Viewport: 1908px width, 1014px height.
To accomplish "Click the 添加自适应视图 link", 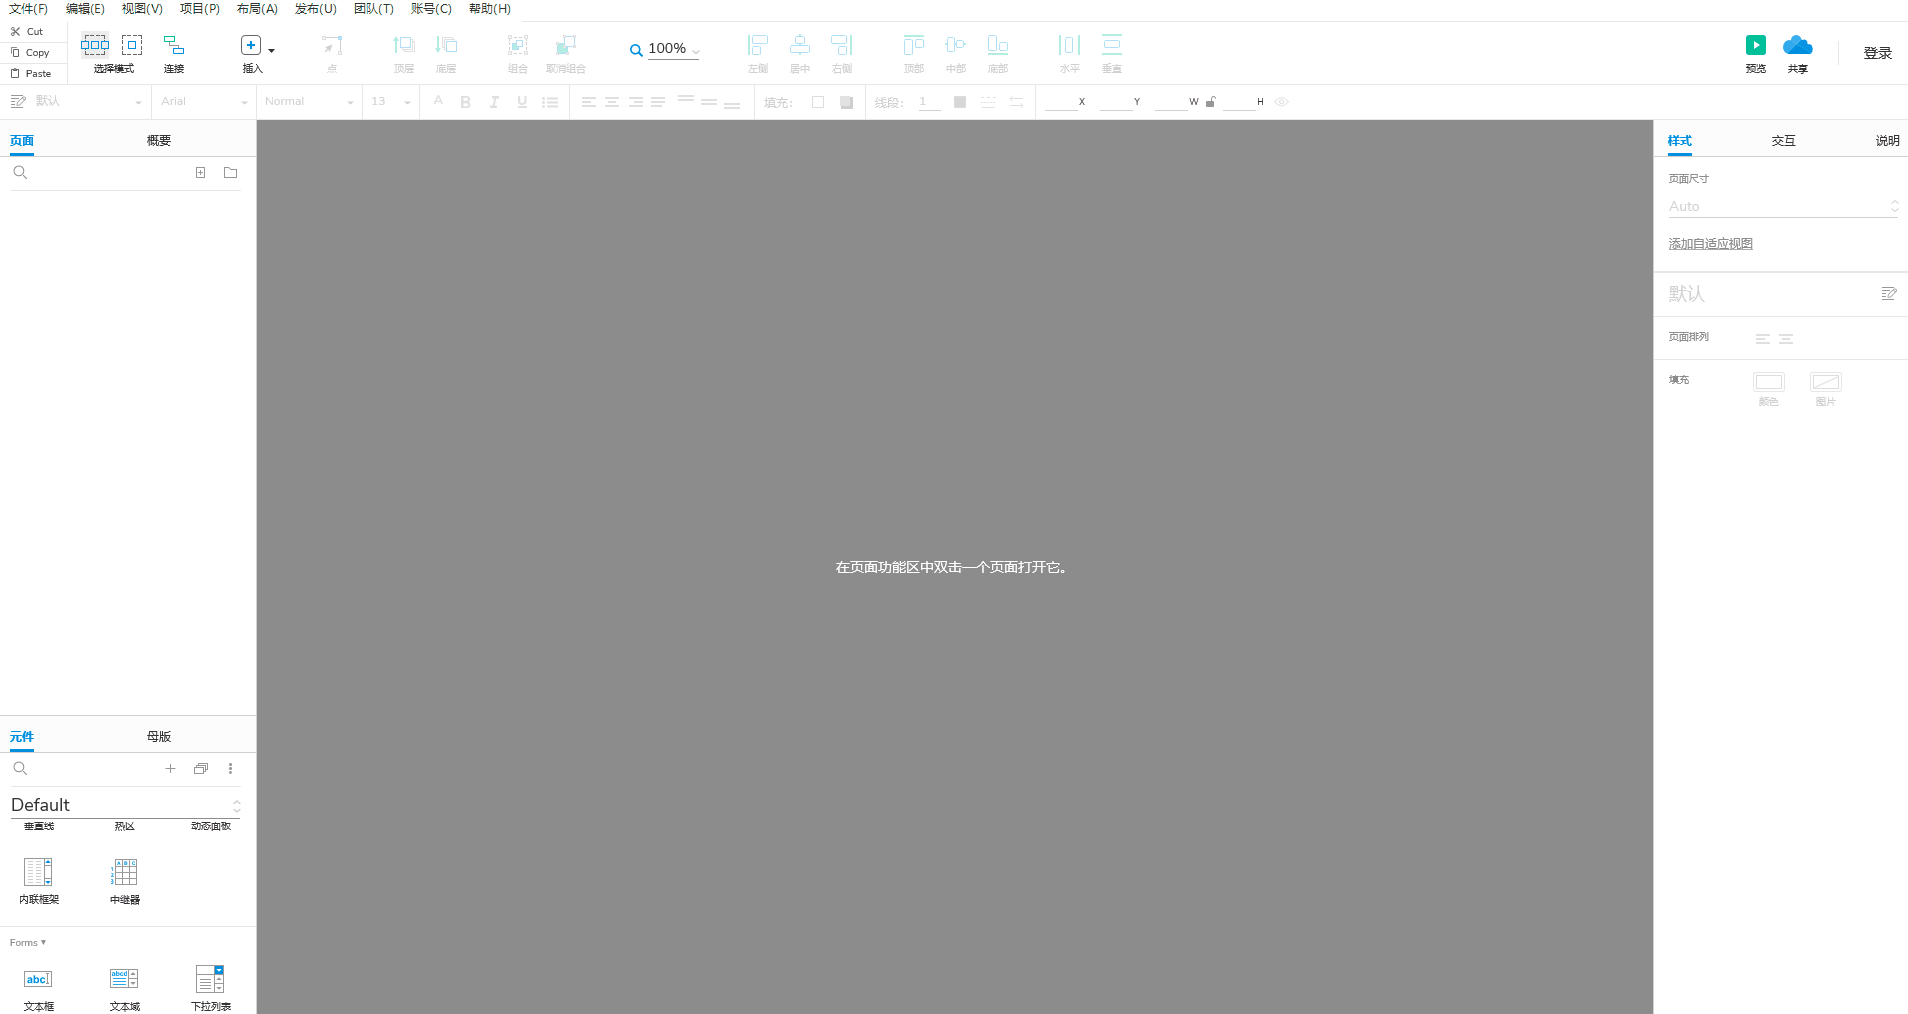I will click(1710, 244).
